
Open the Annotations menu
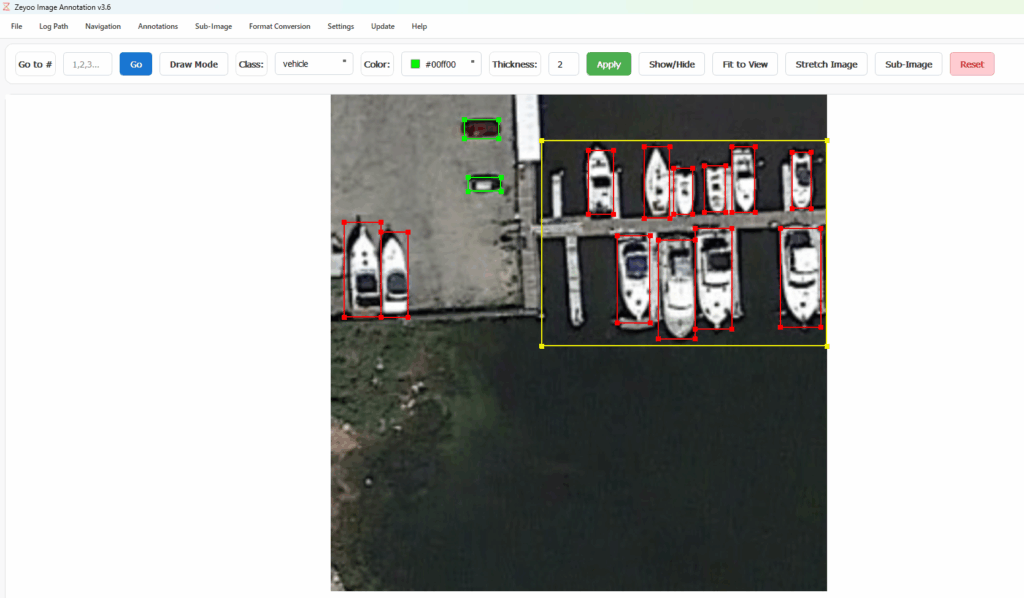point(157,26)
